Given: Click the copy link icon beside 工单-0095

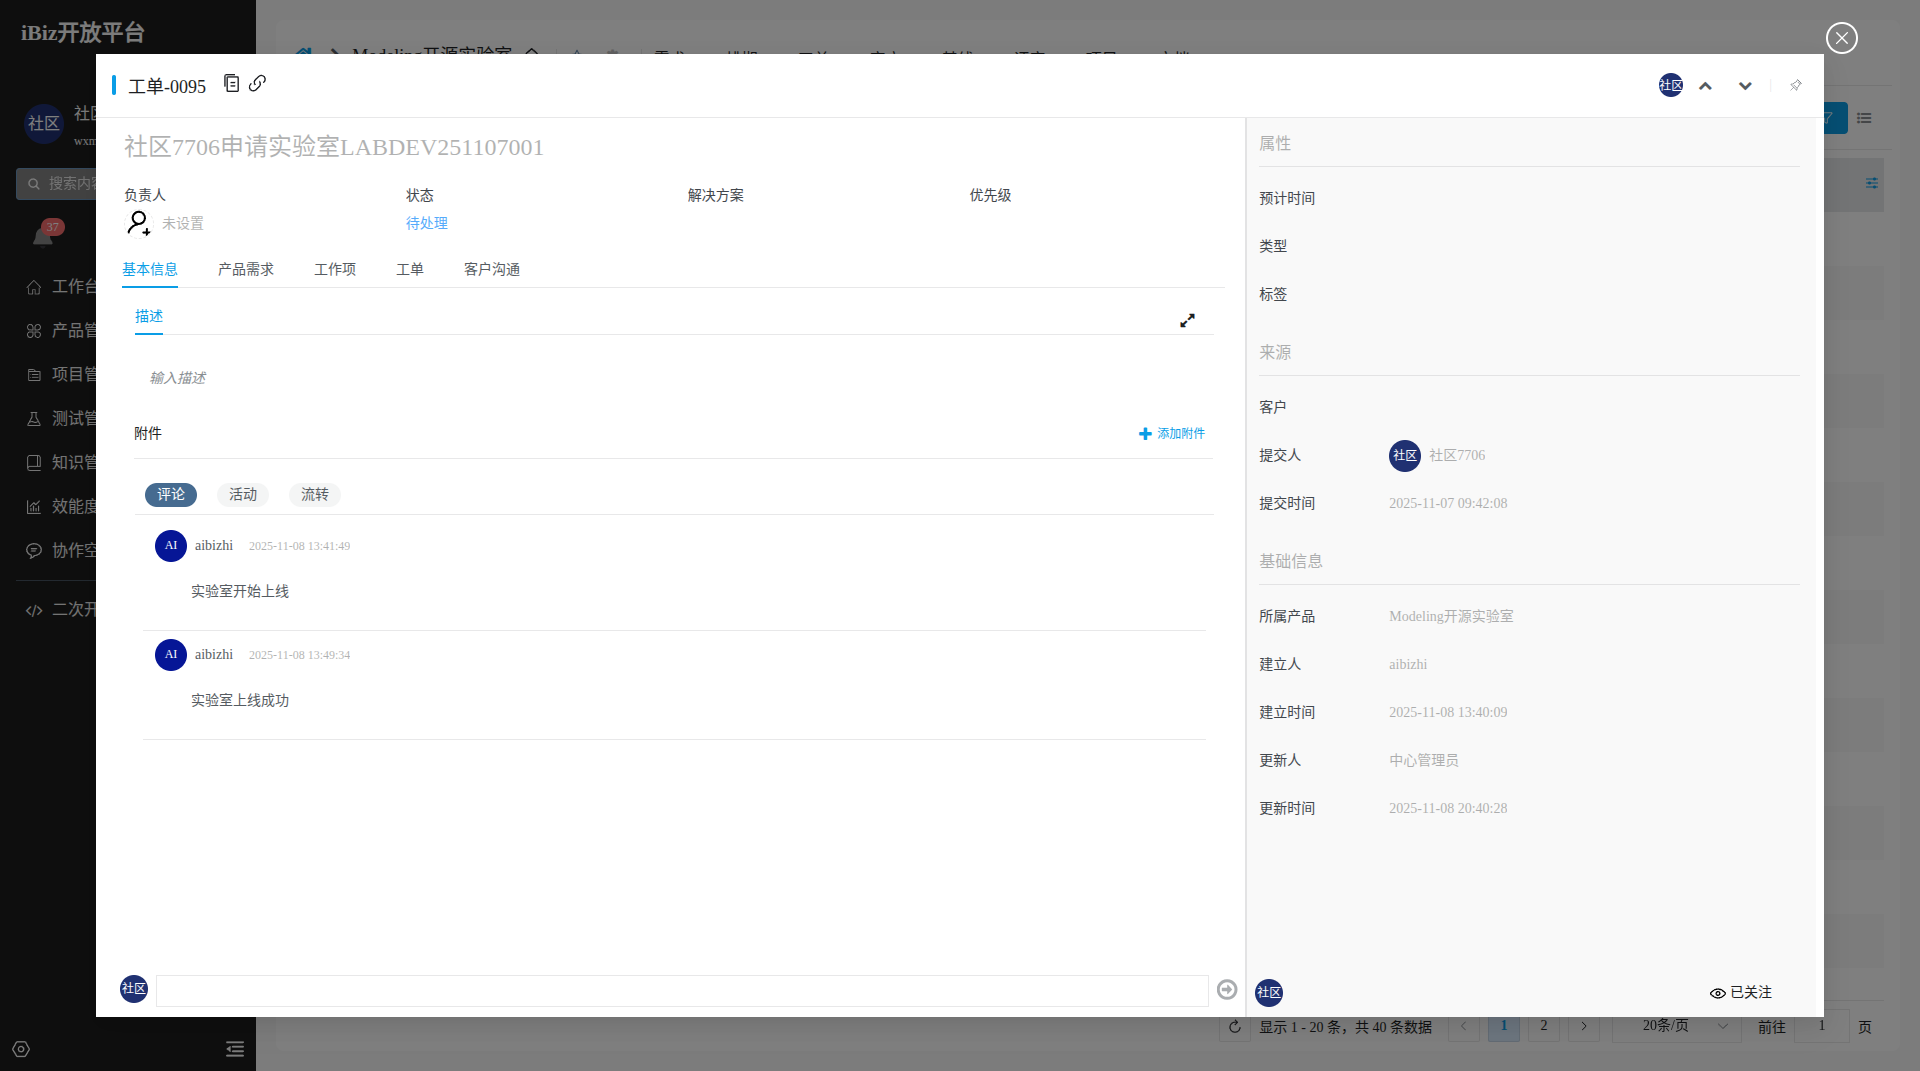Looking at the screenshot, I should 257,84.
